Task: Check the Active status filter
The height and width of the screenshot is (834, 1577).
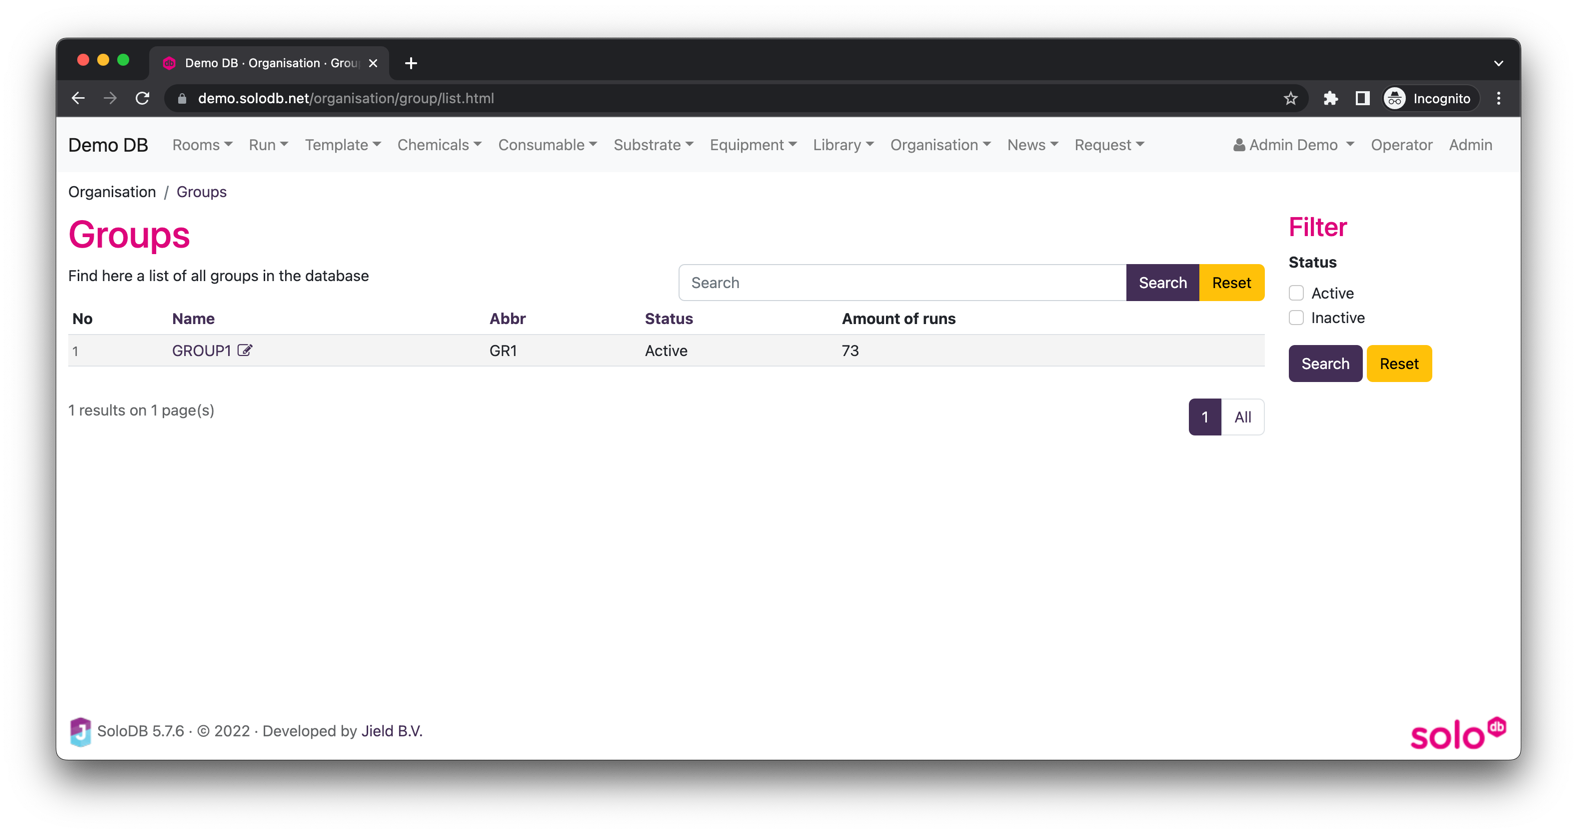Action: click(x=1296, y=293)
